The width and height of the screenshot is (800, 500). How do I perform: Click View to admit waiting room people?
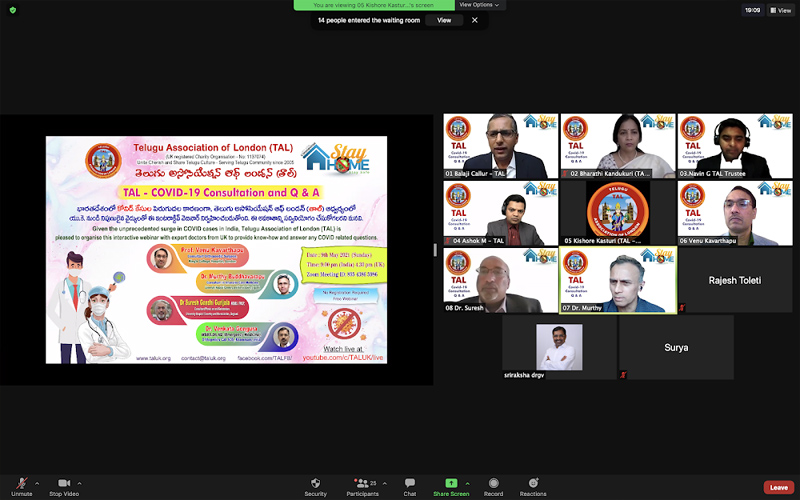click(444, 20)
